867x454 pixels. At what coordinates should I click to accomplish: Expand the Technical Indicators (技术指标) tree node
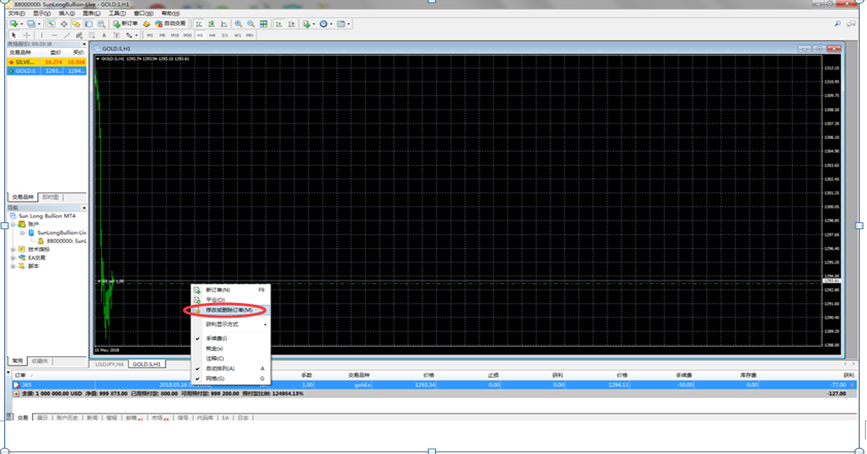click(x=13, y=249)
